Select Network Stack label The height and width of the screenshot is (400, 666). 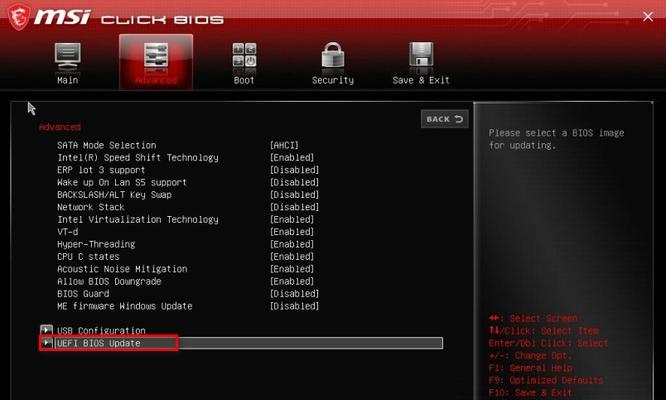(90, 207)
